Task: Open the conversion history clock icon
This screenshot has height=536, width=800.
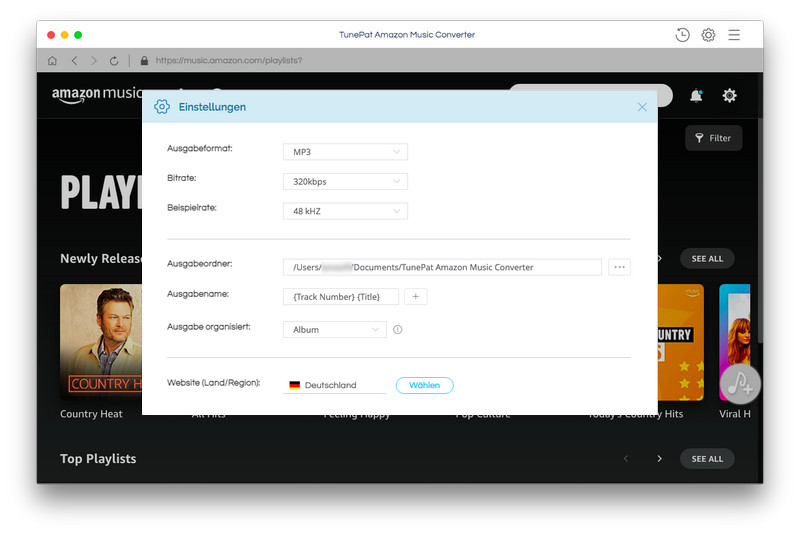Action: [x=682, y=35]
